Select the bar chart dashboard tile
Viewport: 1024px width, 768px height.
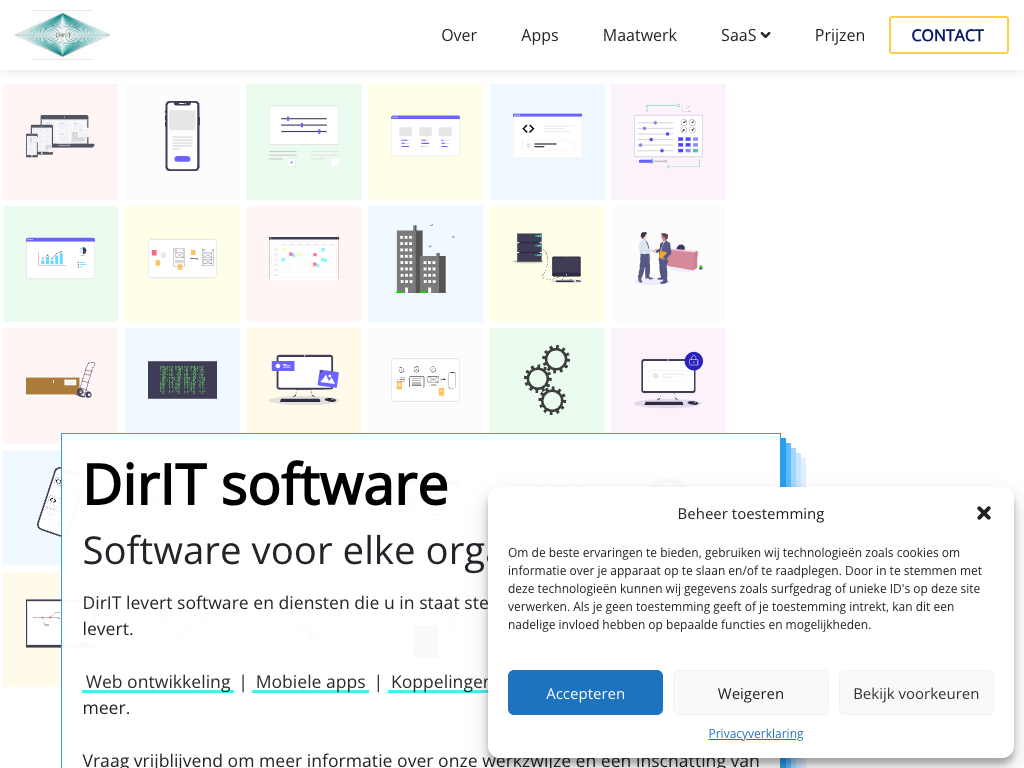(x=60, y=262)
